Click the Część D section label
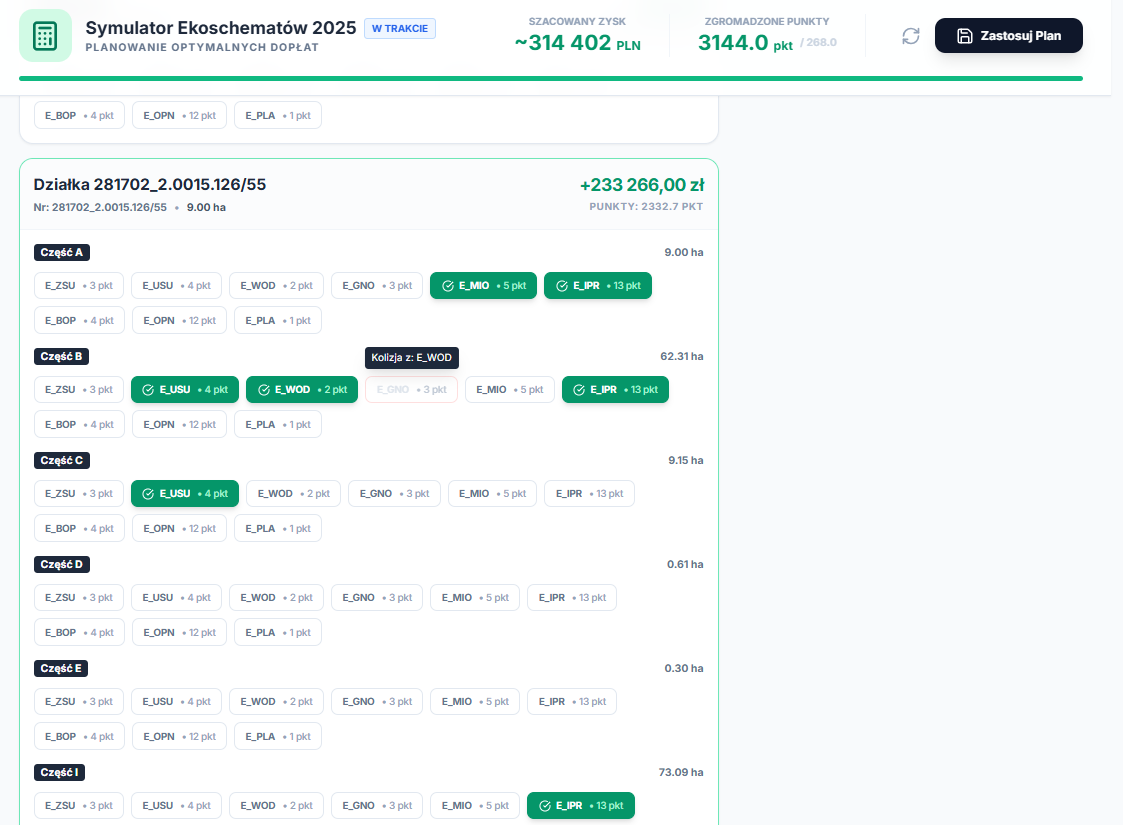The width and height of the screenshot is (1123, 825). pos(62,564)
